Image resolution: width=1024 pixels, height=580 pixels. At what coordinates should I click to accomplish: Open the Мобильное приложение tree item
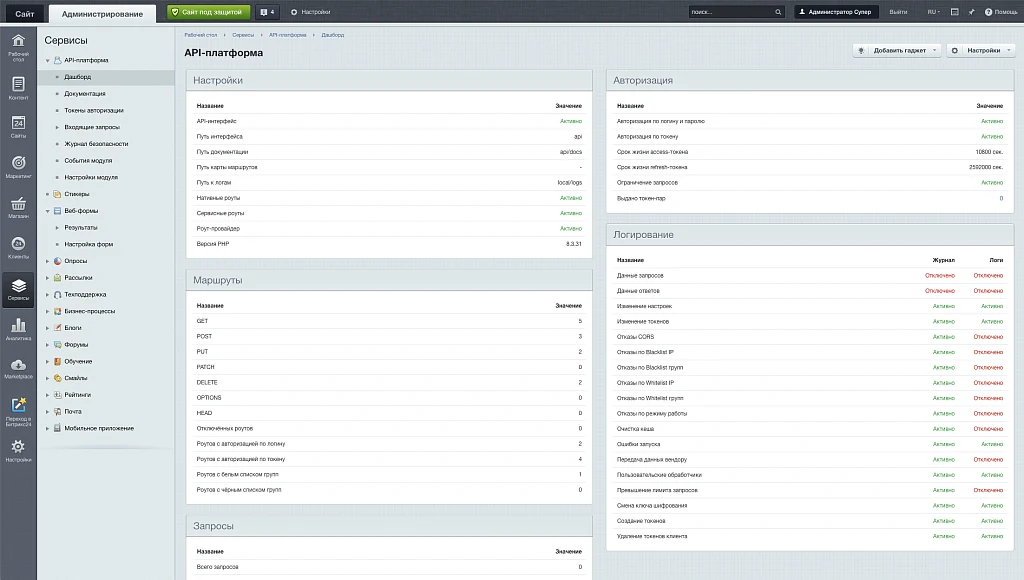[99, 428]
